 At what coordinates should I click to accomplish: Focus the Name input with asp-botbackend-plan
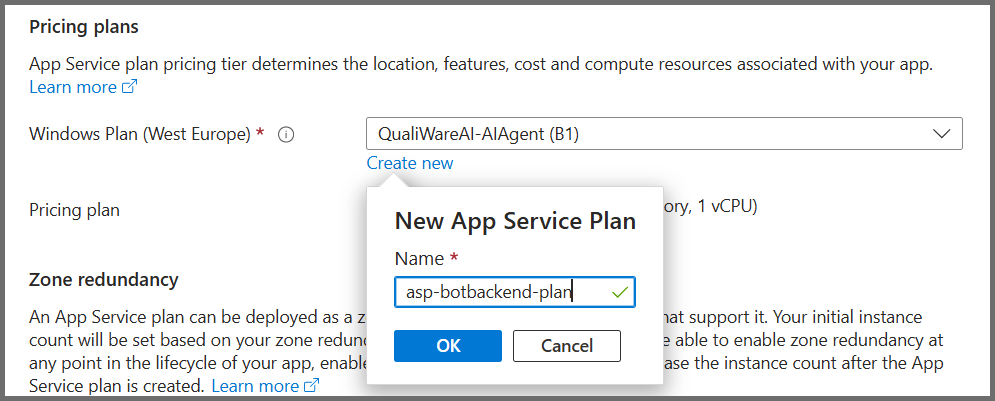point(500,292)
